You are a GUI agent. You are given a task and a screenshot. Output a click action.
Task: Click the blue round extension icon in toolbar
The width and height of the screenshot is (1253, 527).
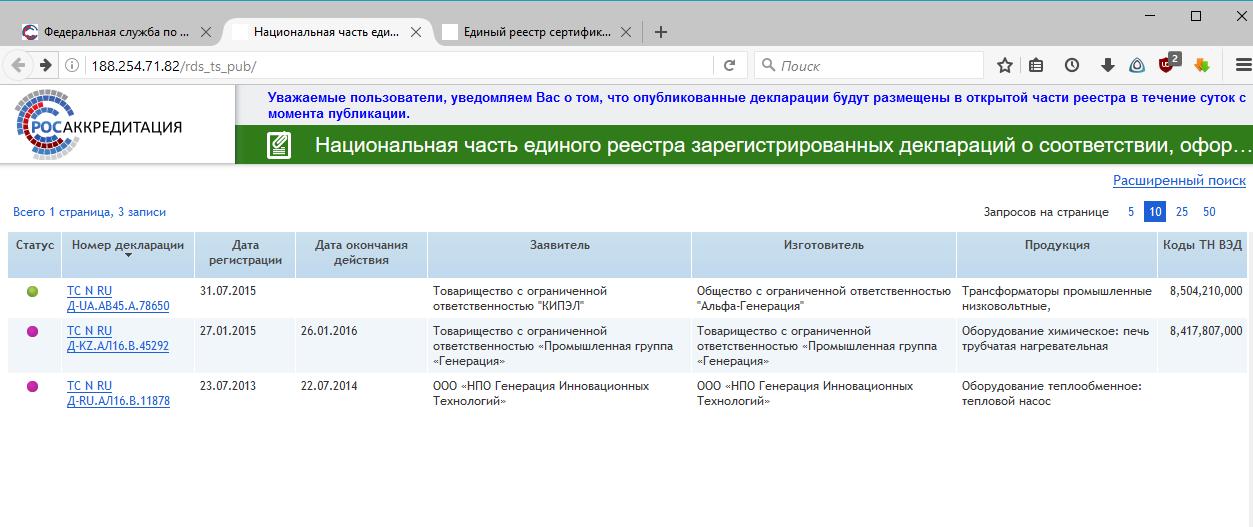[x=1137, y=65]
